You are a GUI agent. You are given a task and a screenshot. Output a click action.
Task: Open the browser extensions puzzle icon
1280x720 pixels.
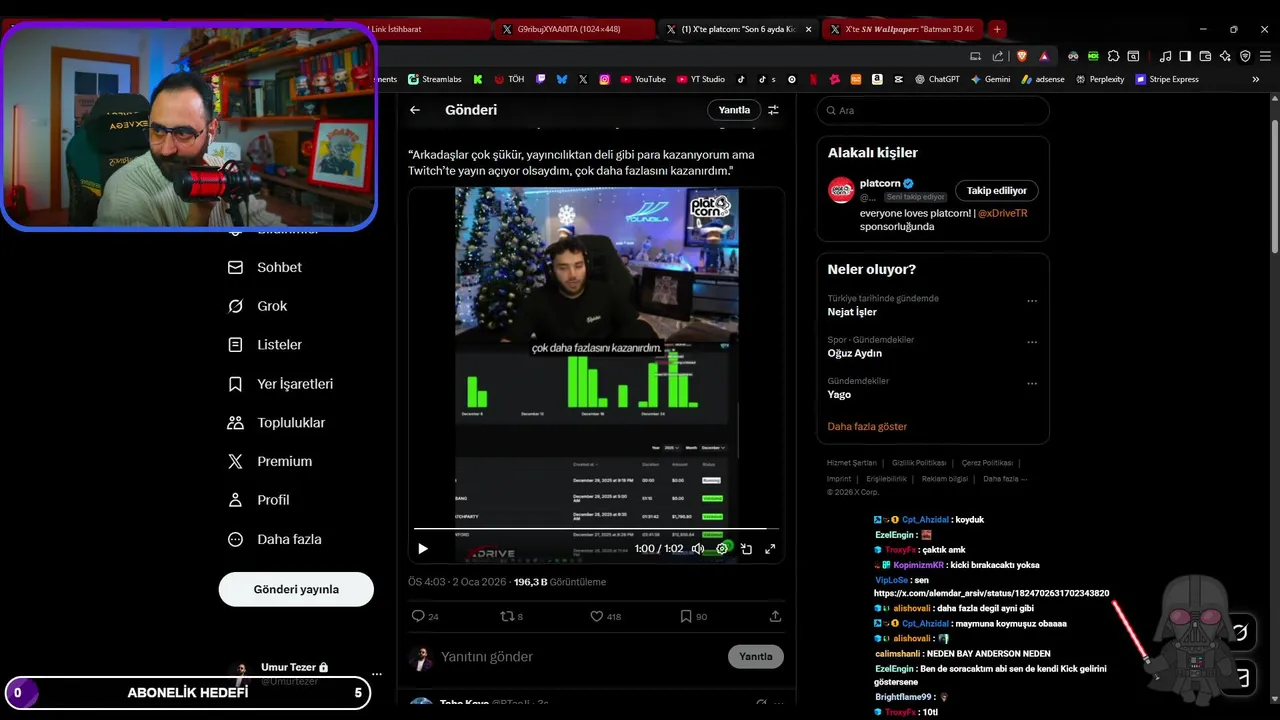pos(1113,56)
